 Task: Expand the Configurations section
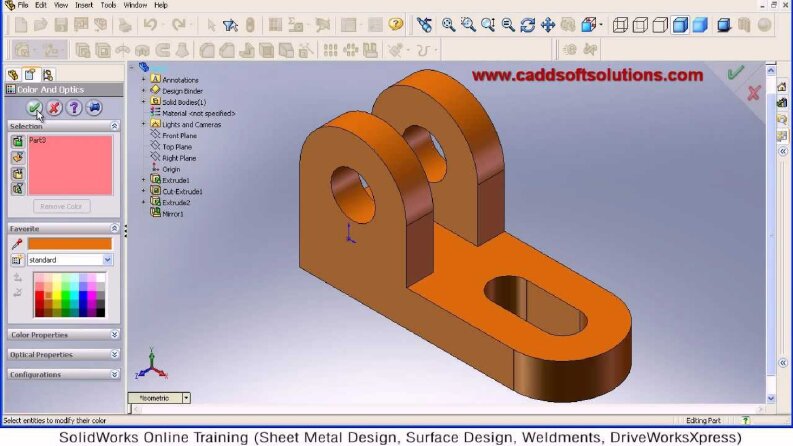114,374
